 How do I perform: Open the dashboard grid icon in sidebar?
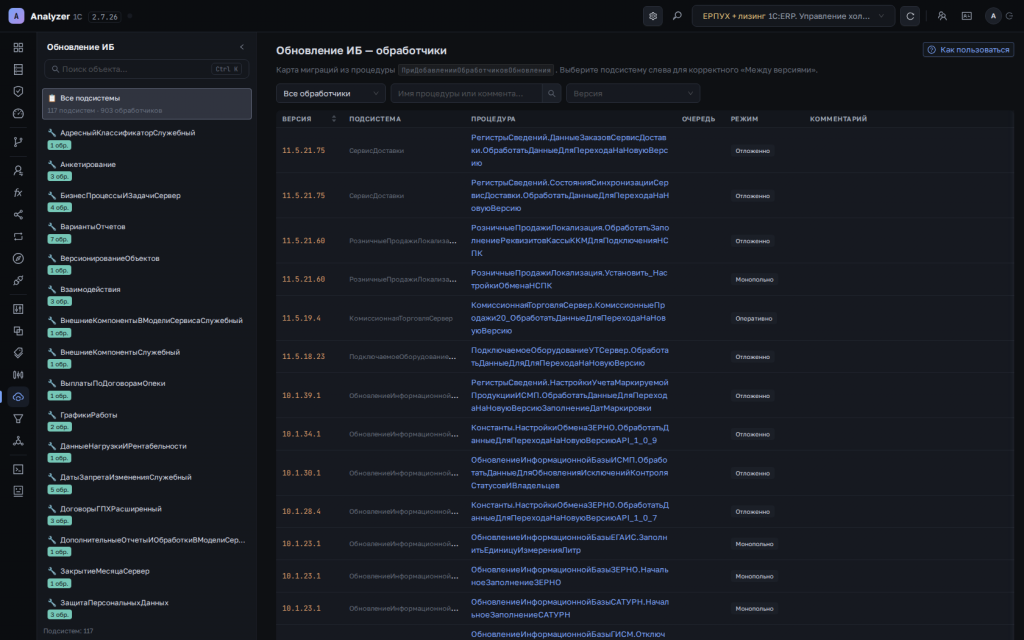(18, 47)
